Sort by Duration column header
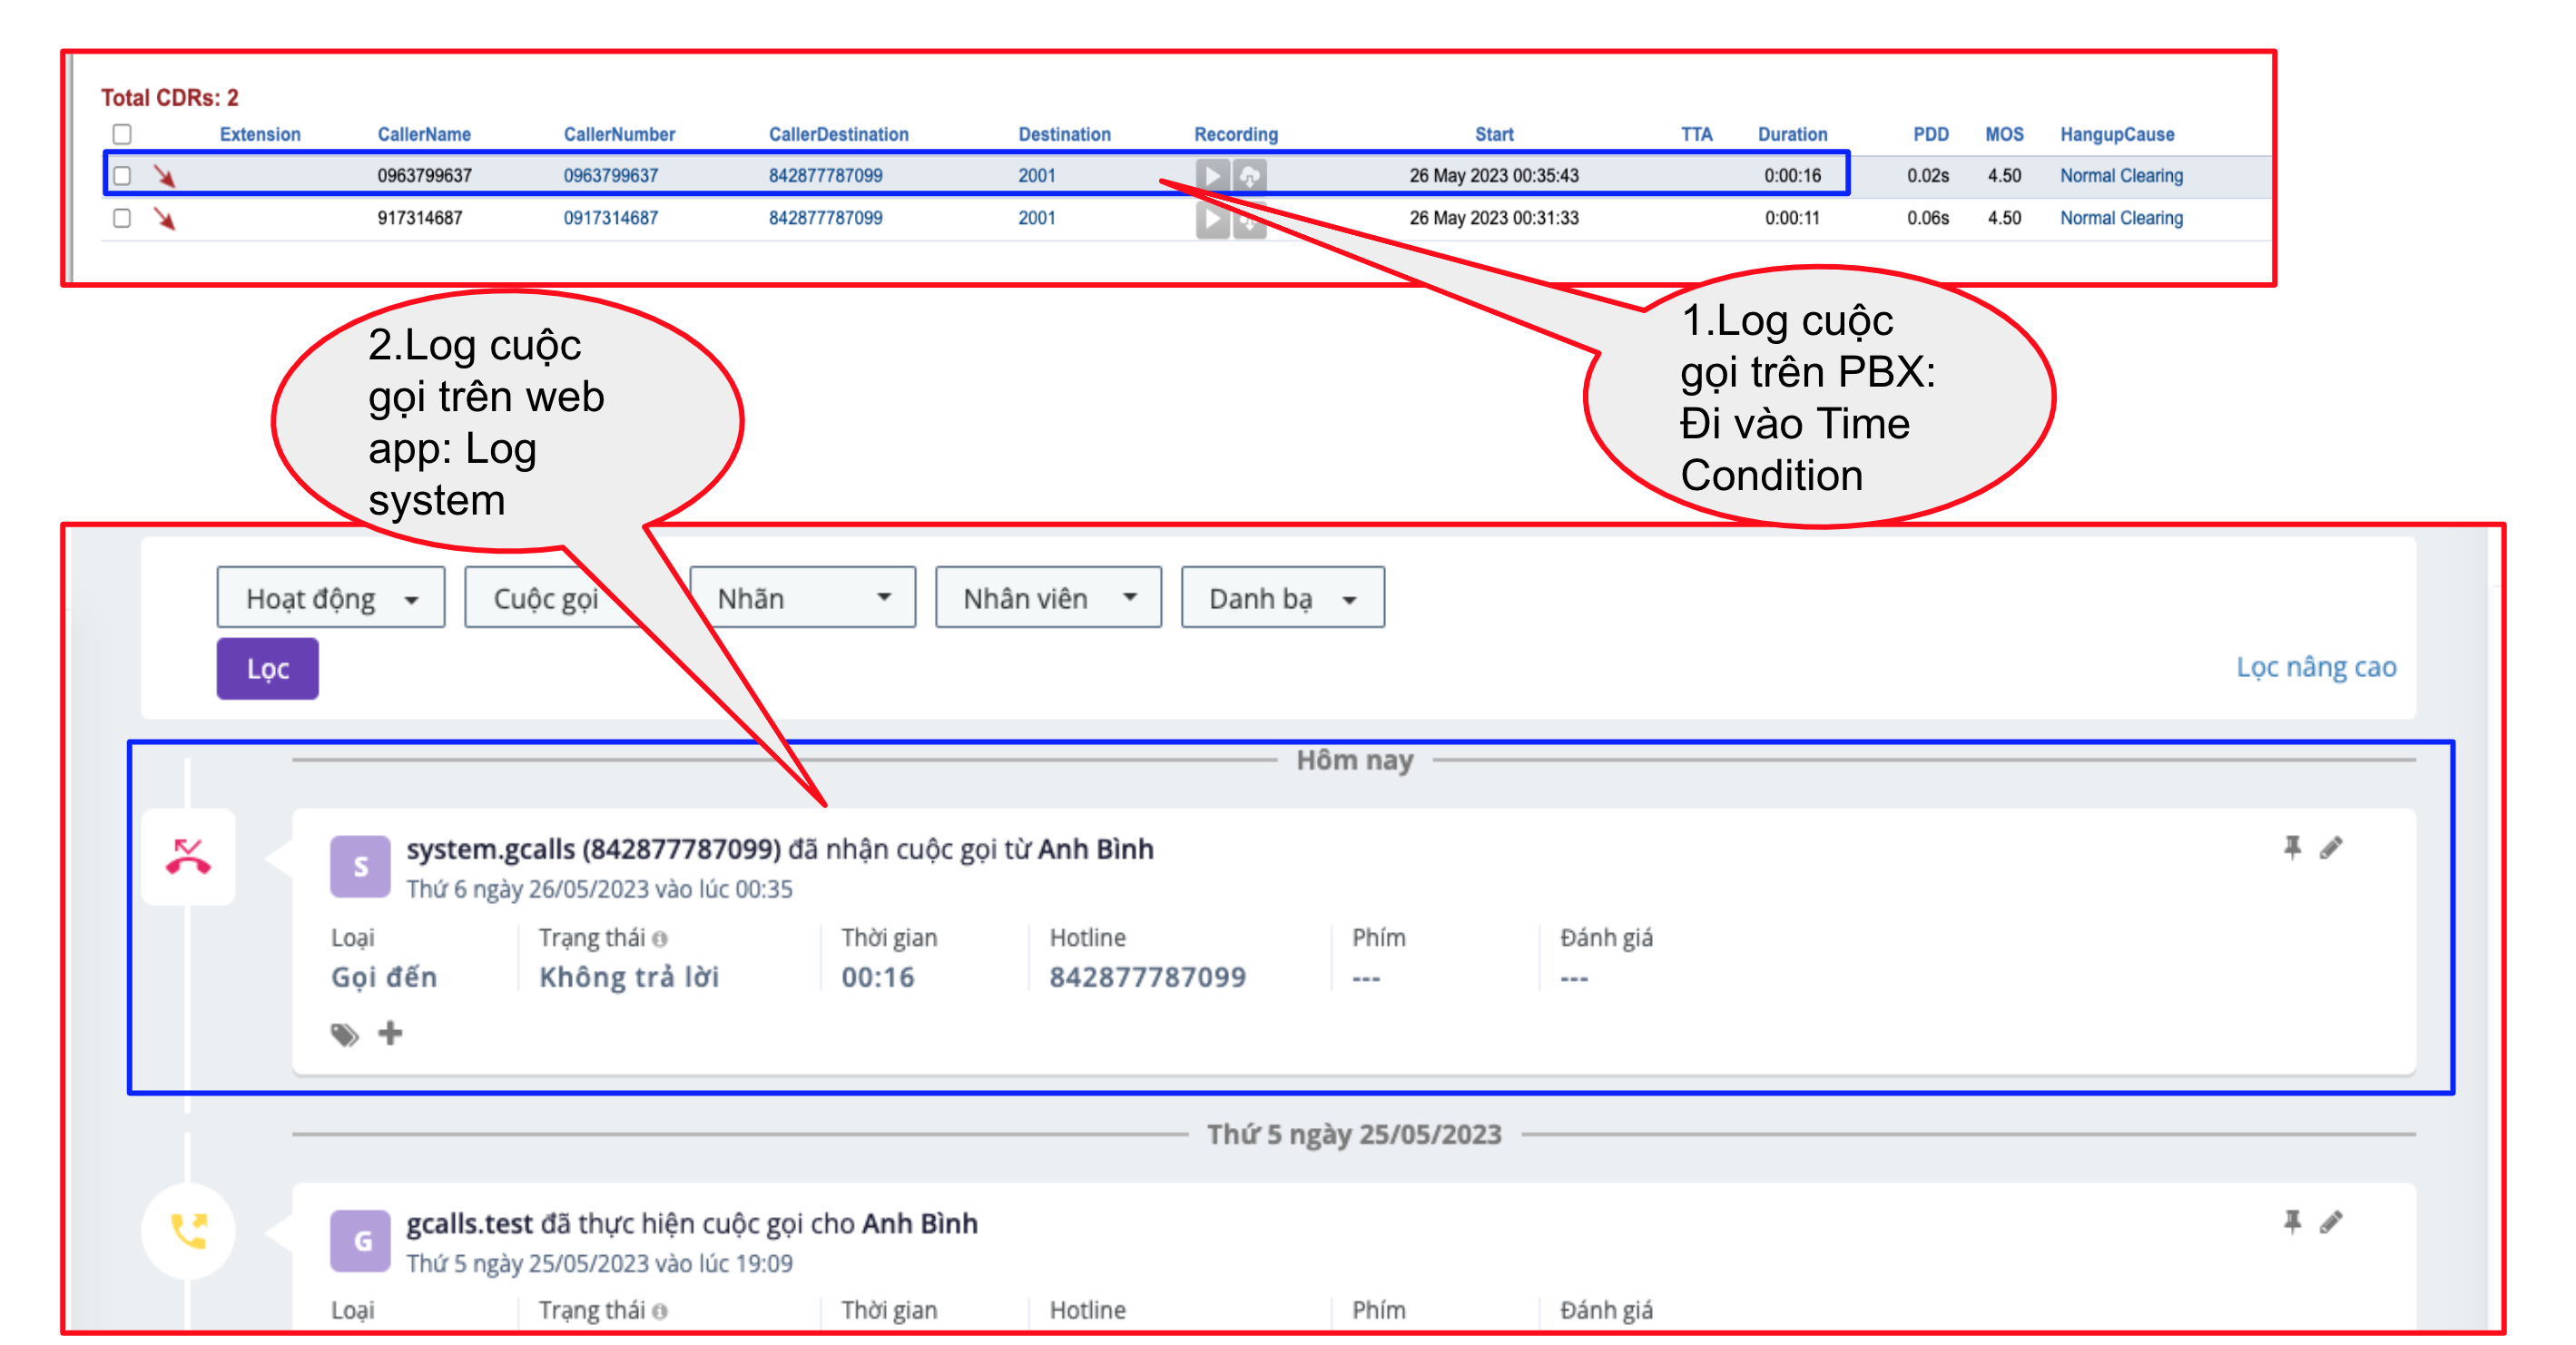Viewport: 2576px width, 1345px height. 1791,134
